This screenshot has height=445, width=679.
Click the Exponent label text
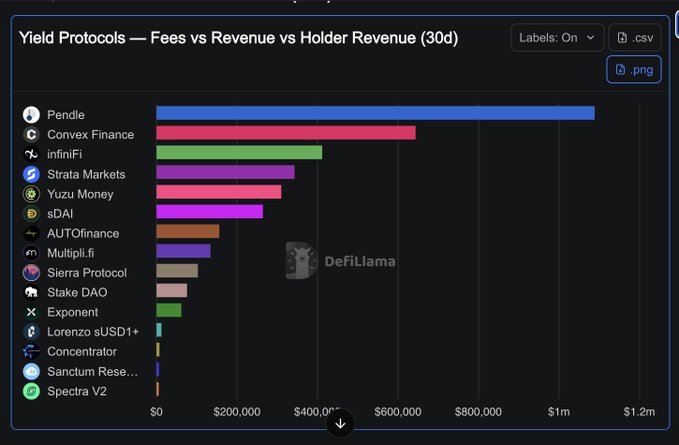point(73,312)
